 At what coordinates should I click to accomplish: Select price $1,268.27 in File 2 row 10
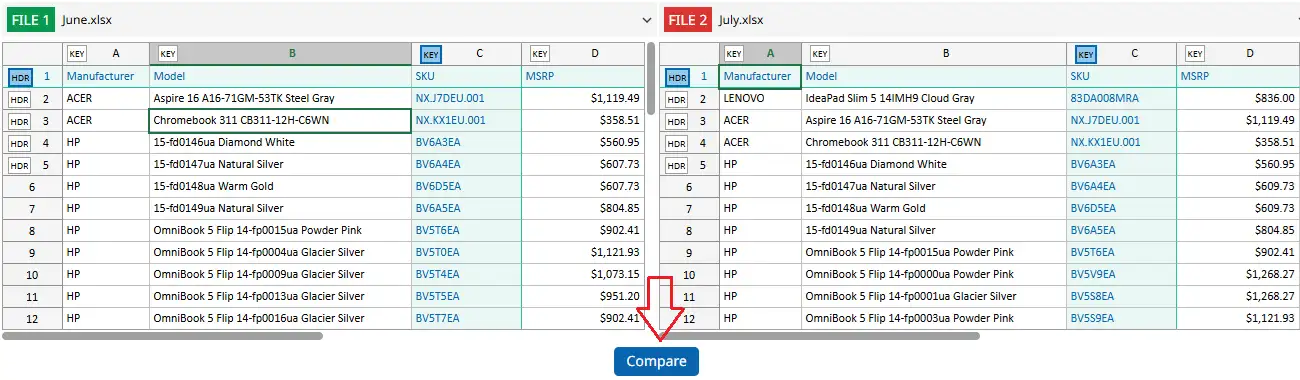tap(1238, 274)
